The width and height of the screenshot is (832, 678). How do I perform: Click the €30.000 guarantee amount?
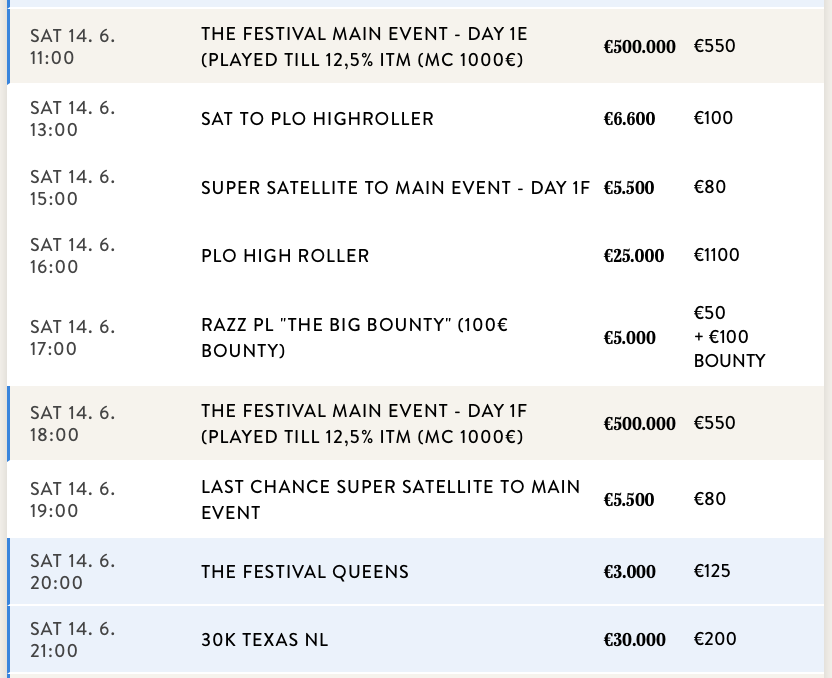tap(634, 640)
